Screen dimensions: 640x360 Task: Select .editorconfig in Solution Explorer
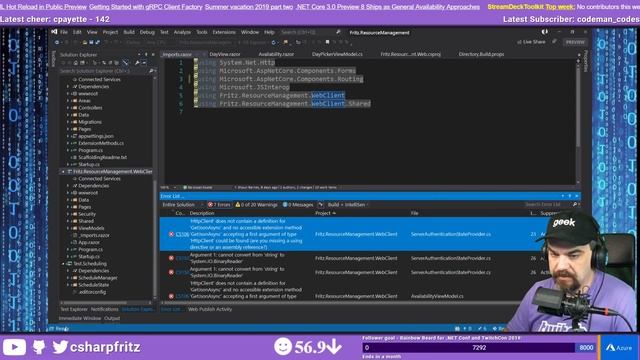[x=92, y=292]
